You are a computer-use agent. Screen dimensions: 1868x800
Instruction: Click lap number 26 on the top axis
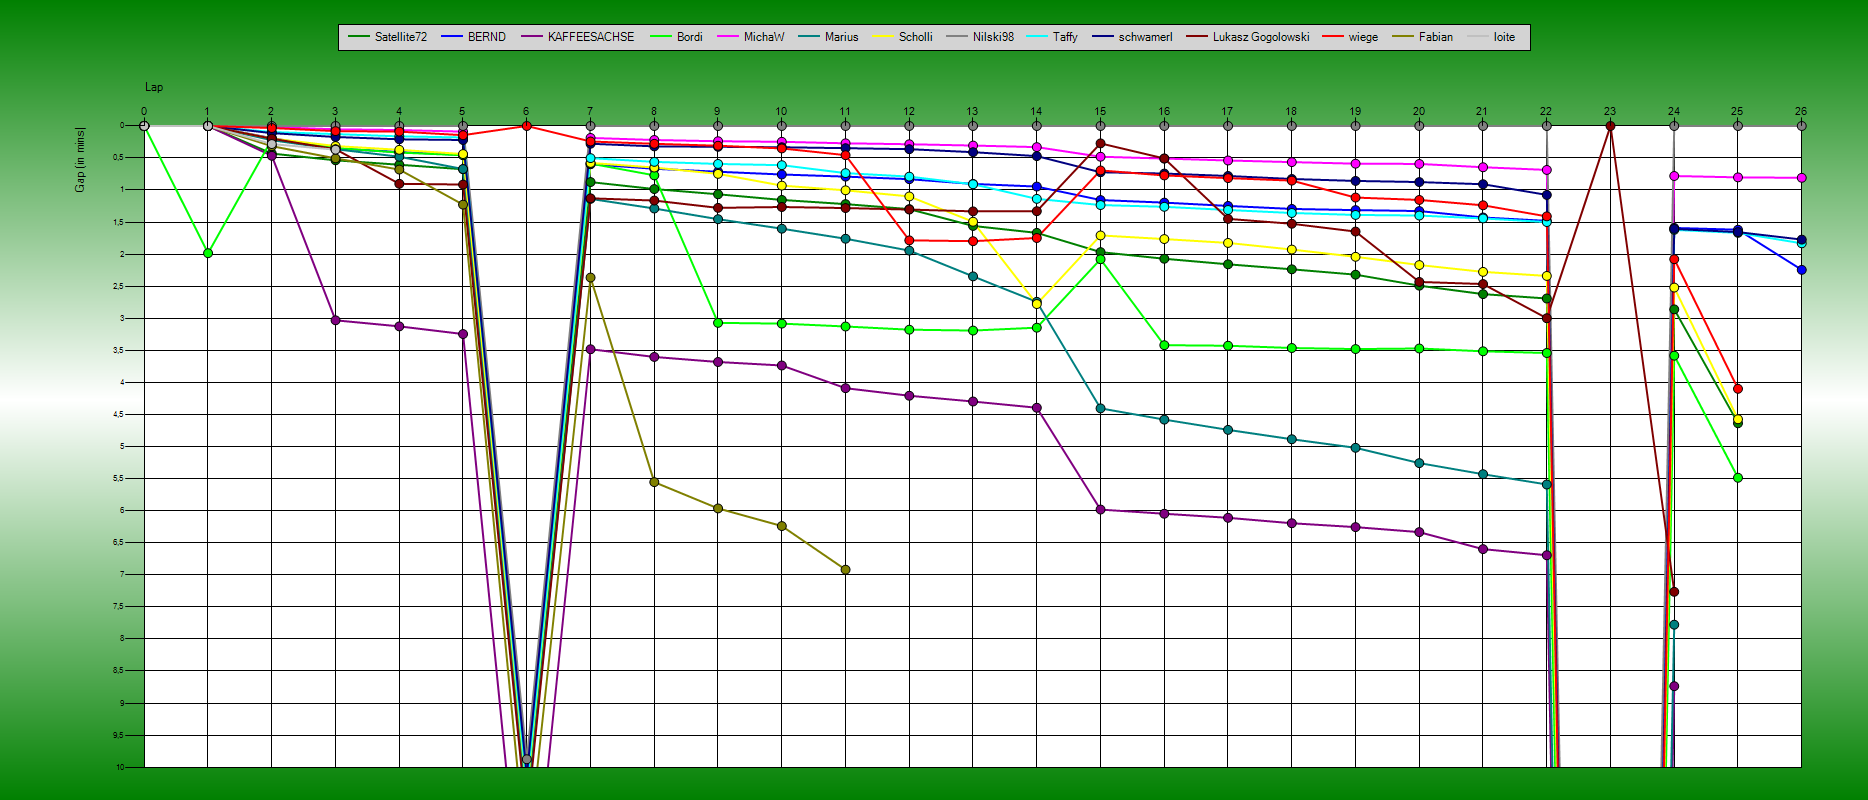coord(1801,112)
